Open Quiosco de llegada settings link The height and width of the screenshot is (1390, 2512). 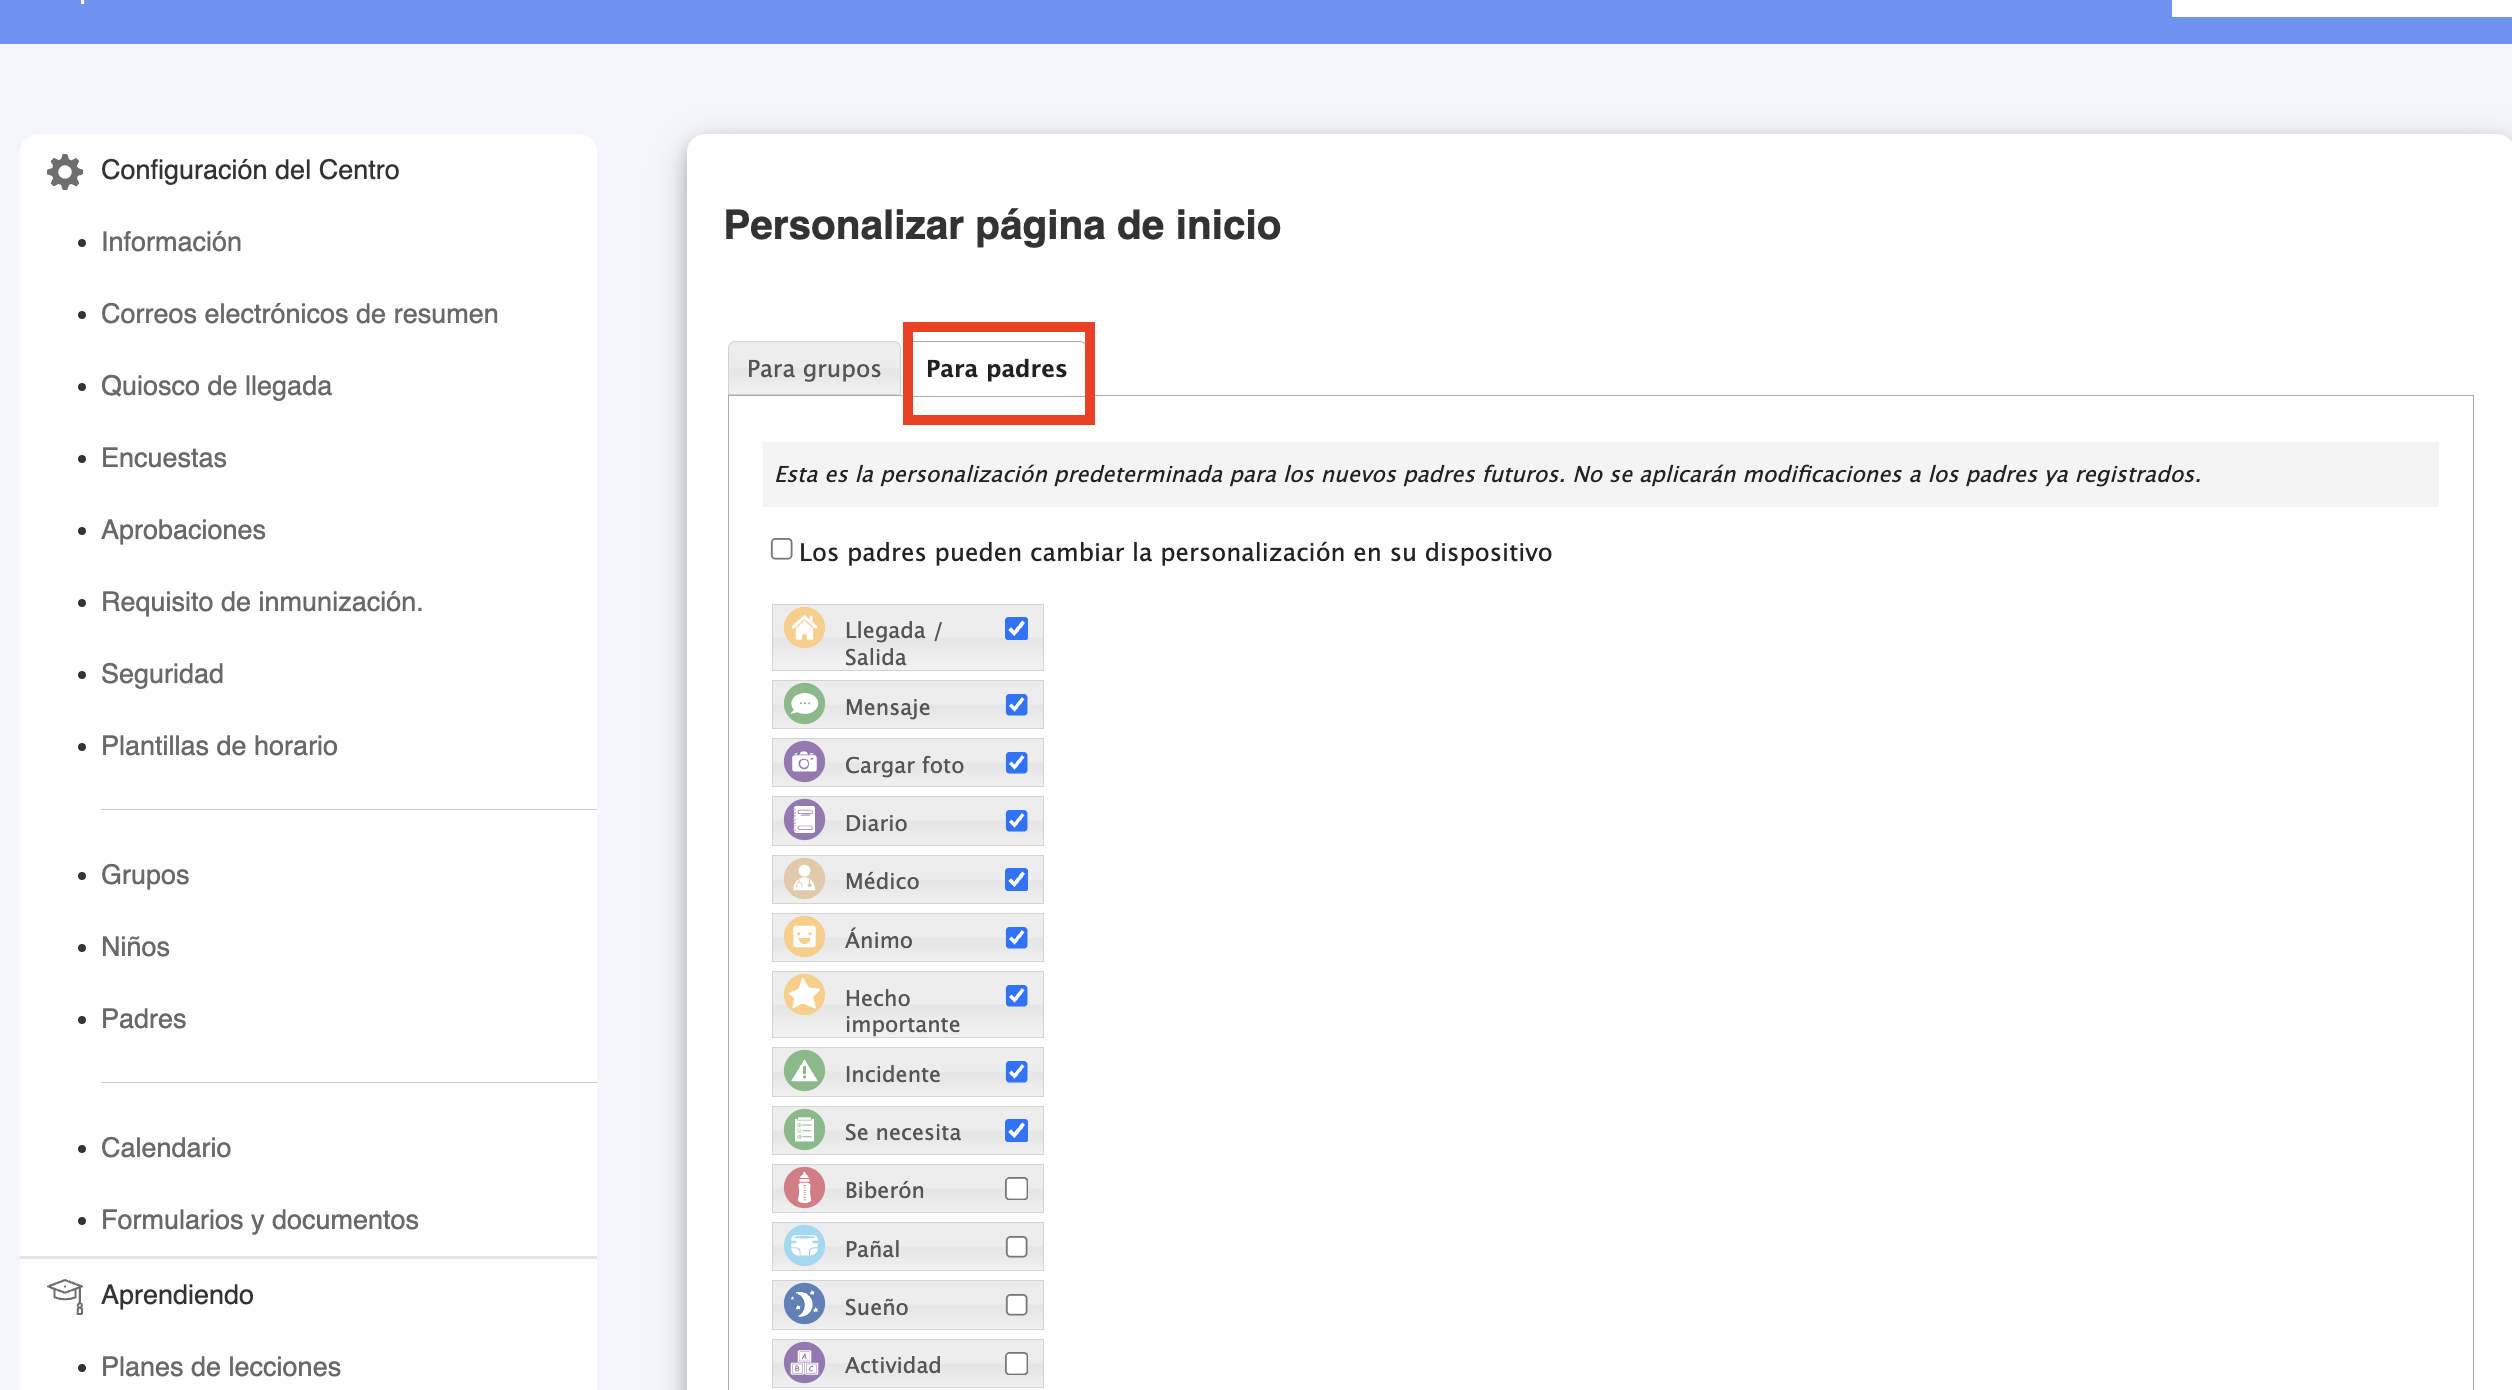pos(216,386)
